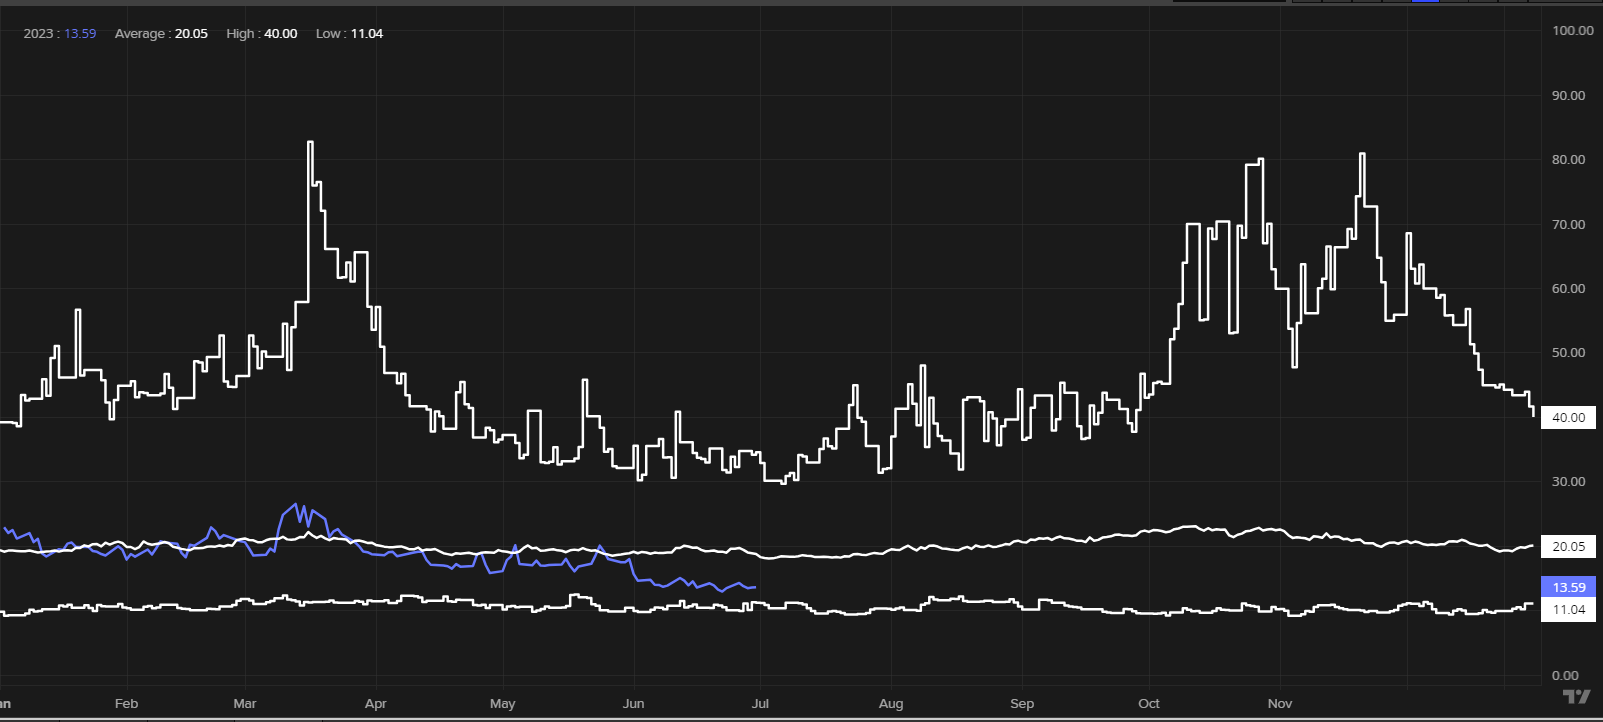
Task: Click the Apr label on time axis
Action: tap(376, 704)
